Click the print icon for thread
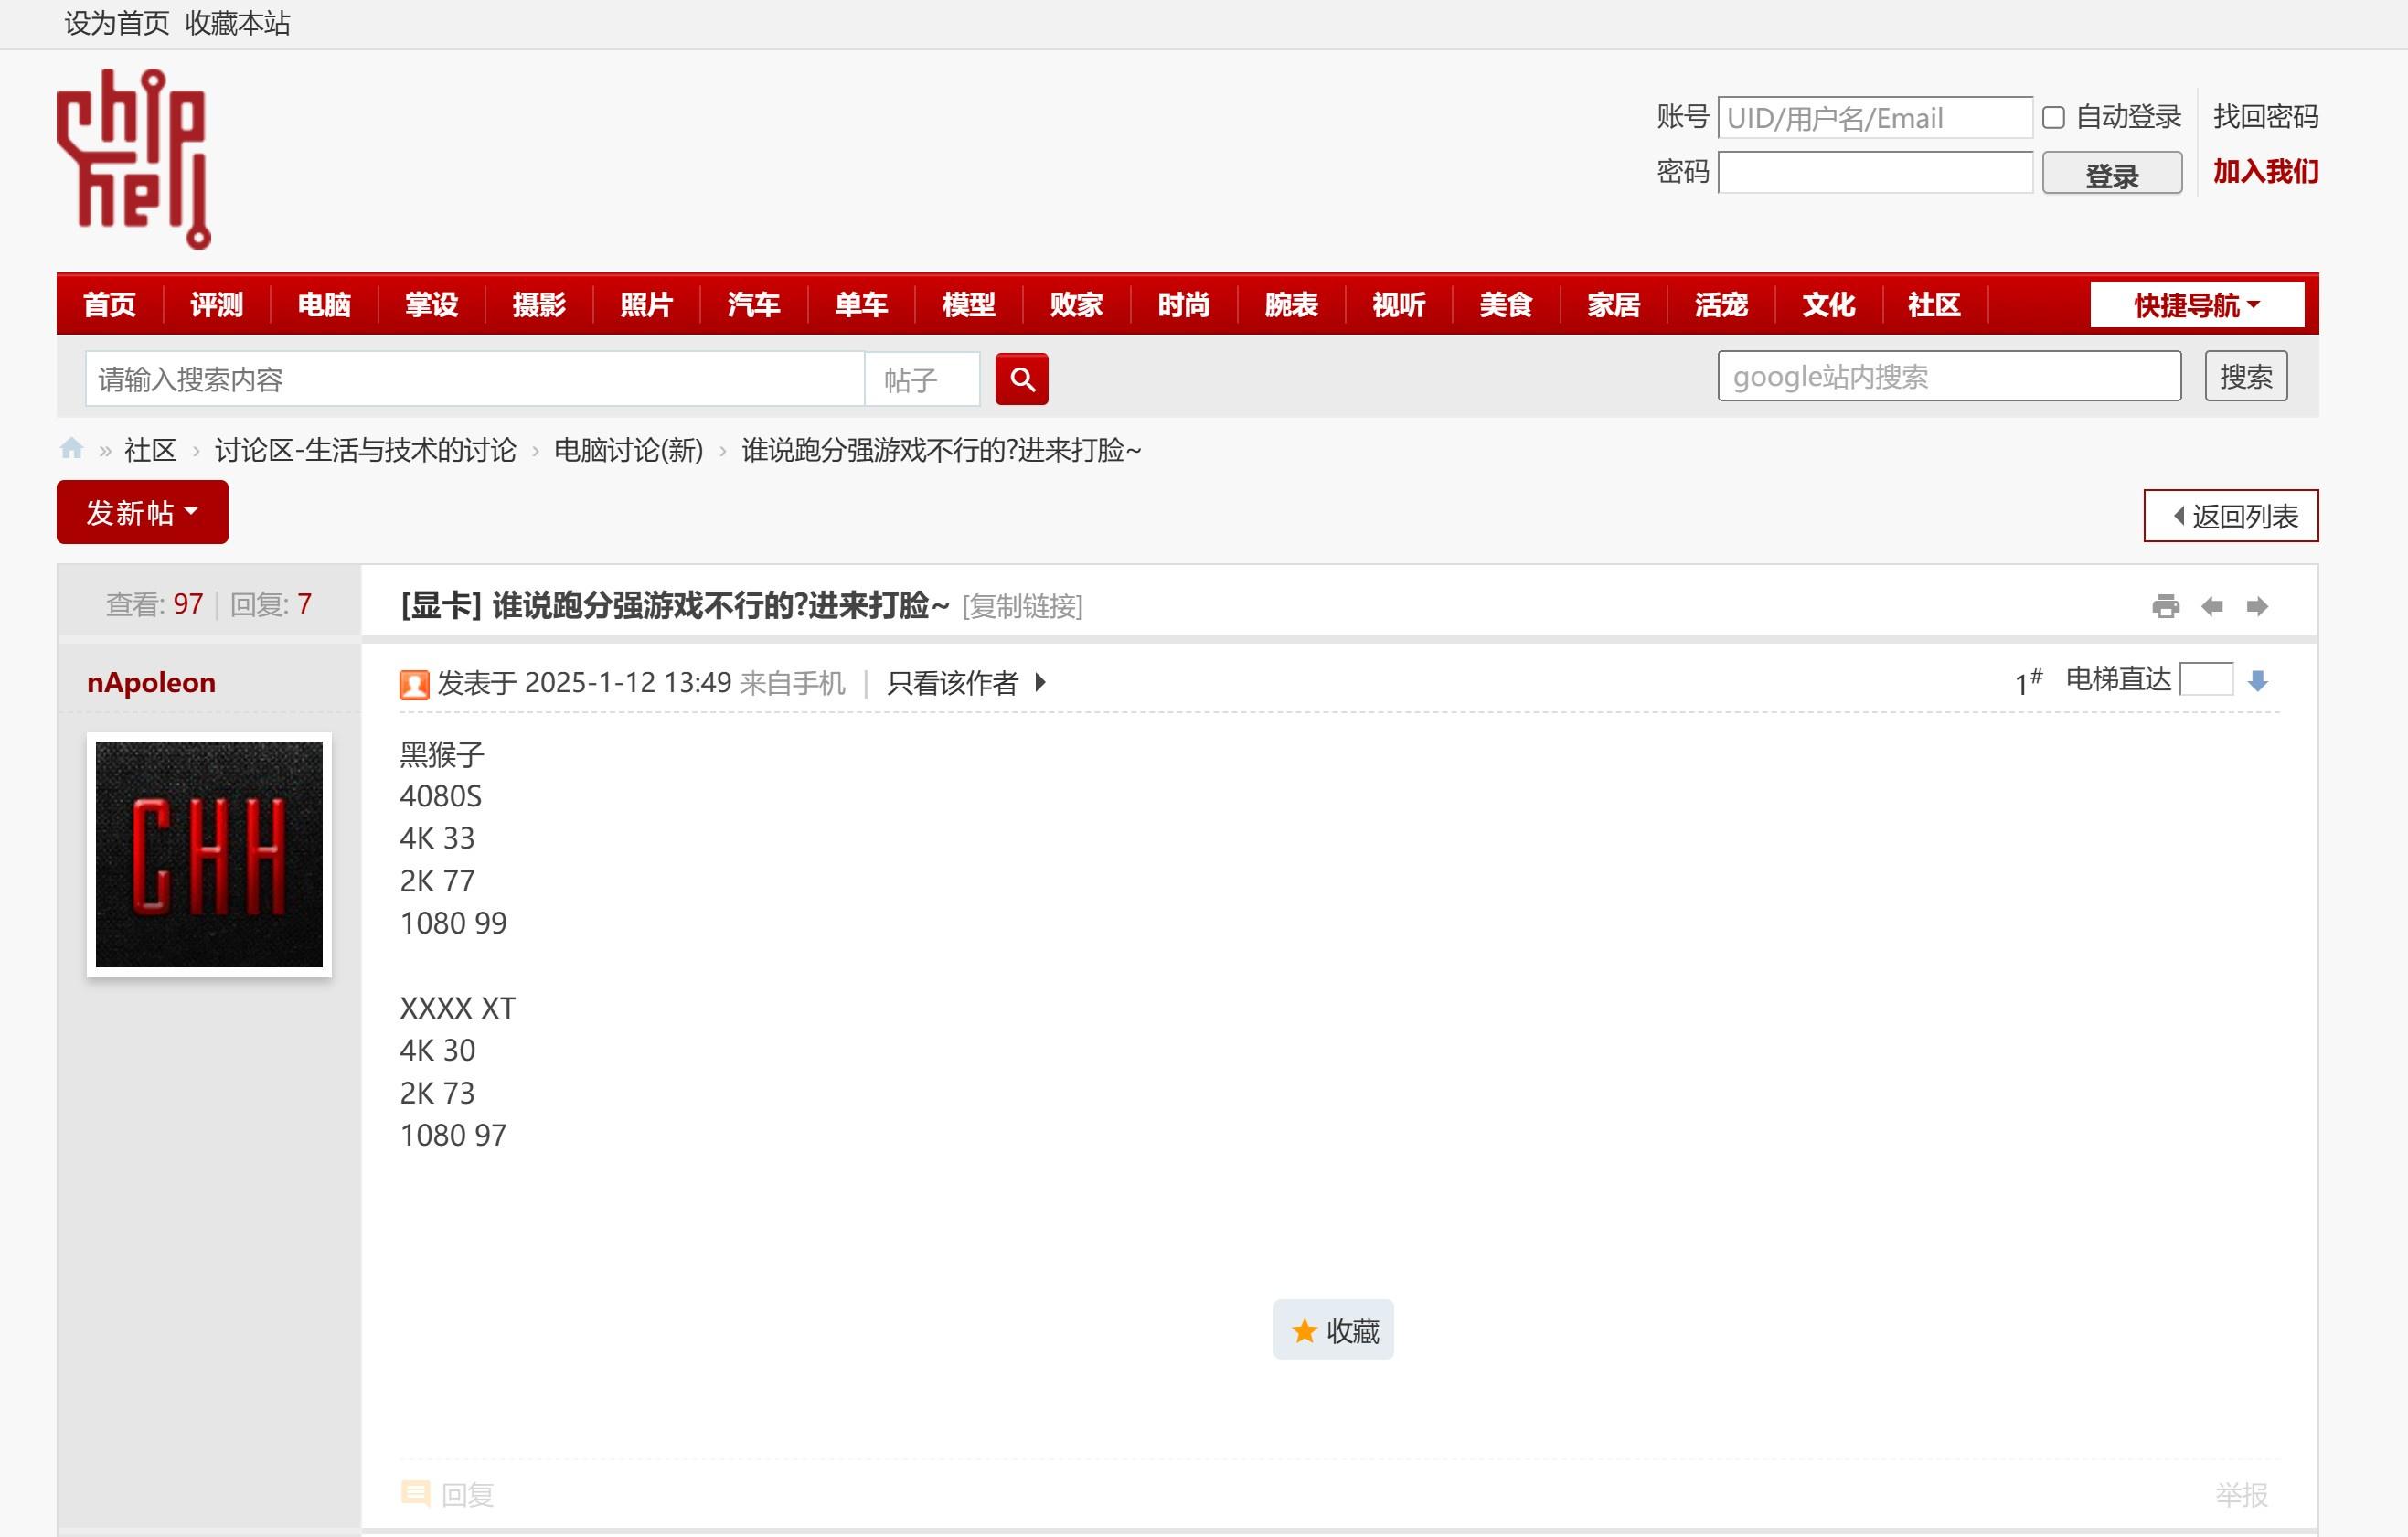The image size is (2408, 1537). [x=2165, y=606]
